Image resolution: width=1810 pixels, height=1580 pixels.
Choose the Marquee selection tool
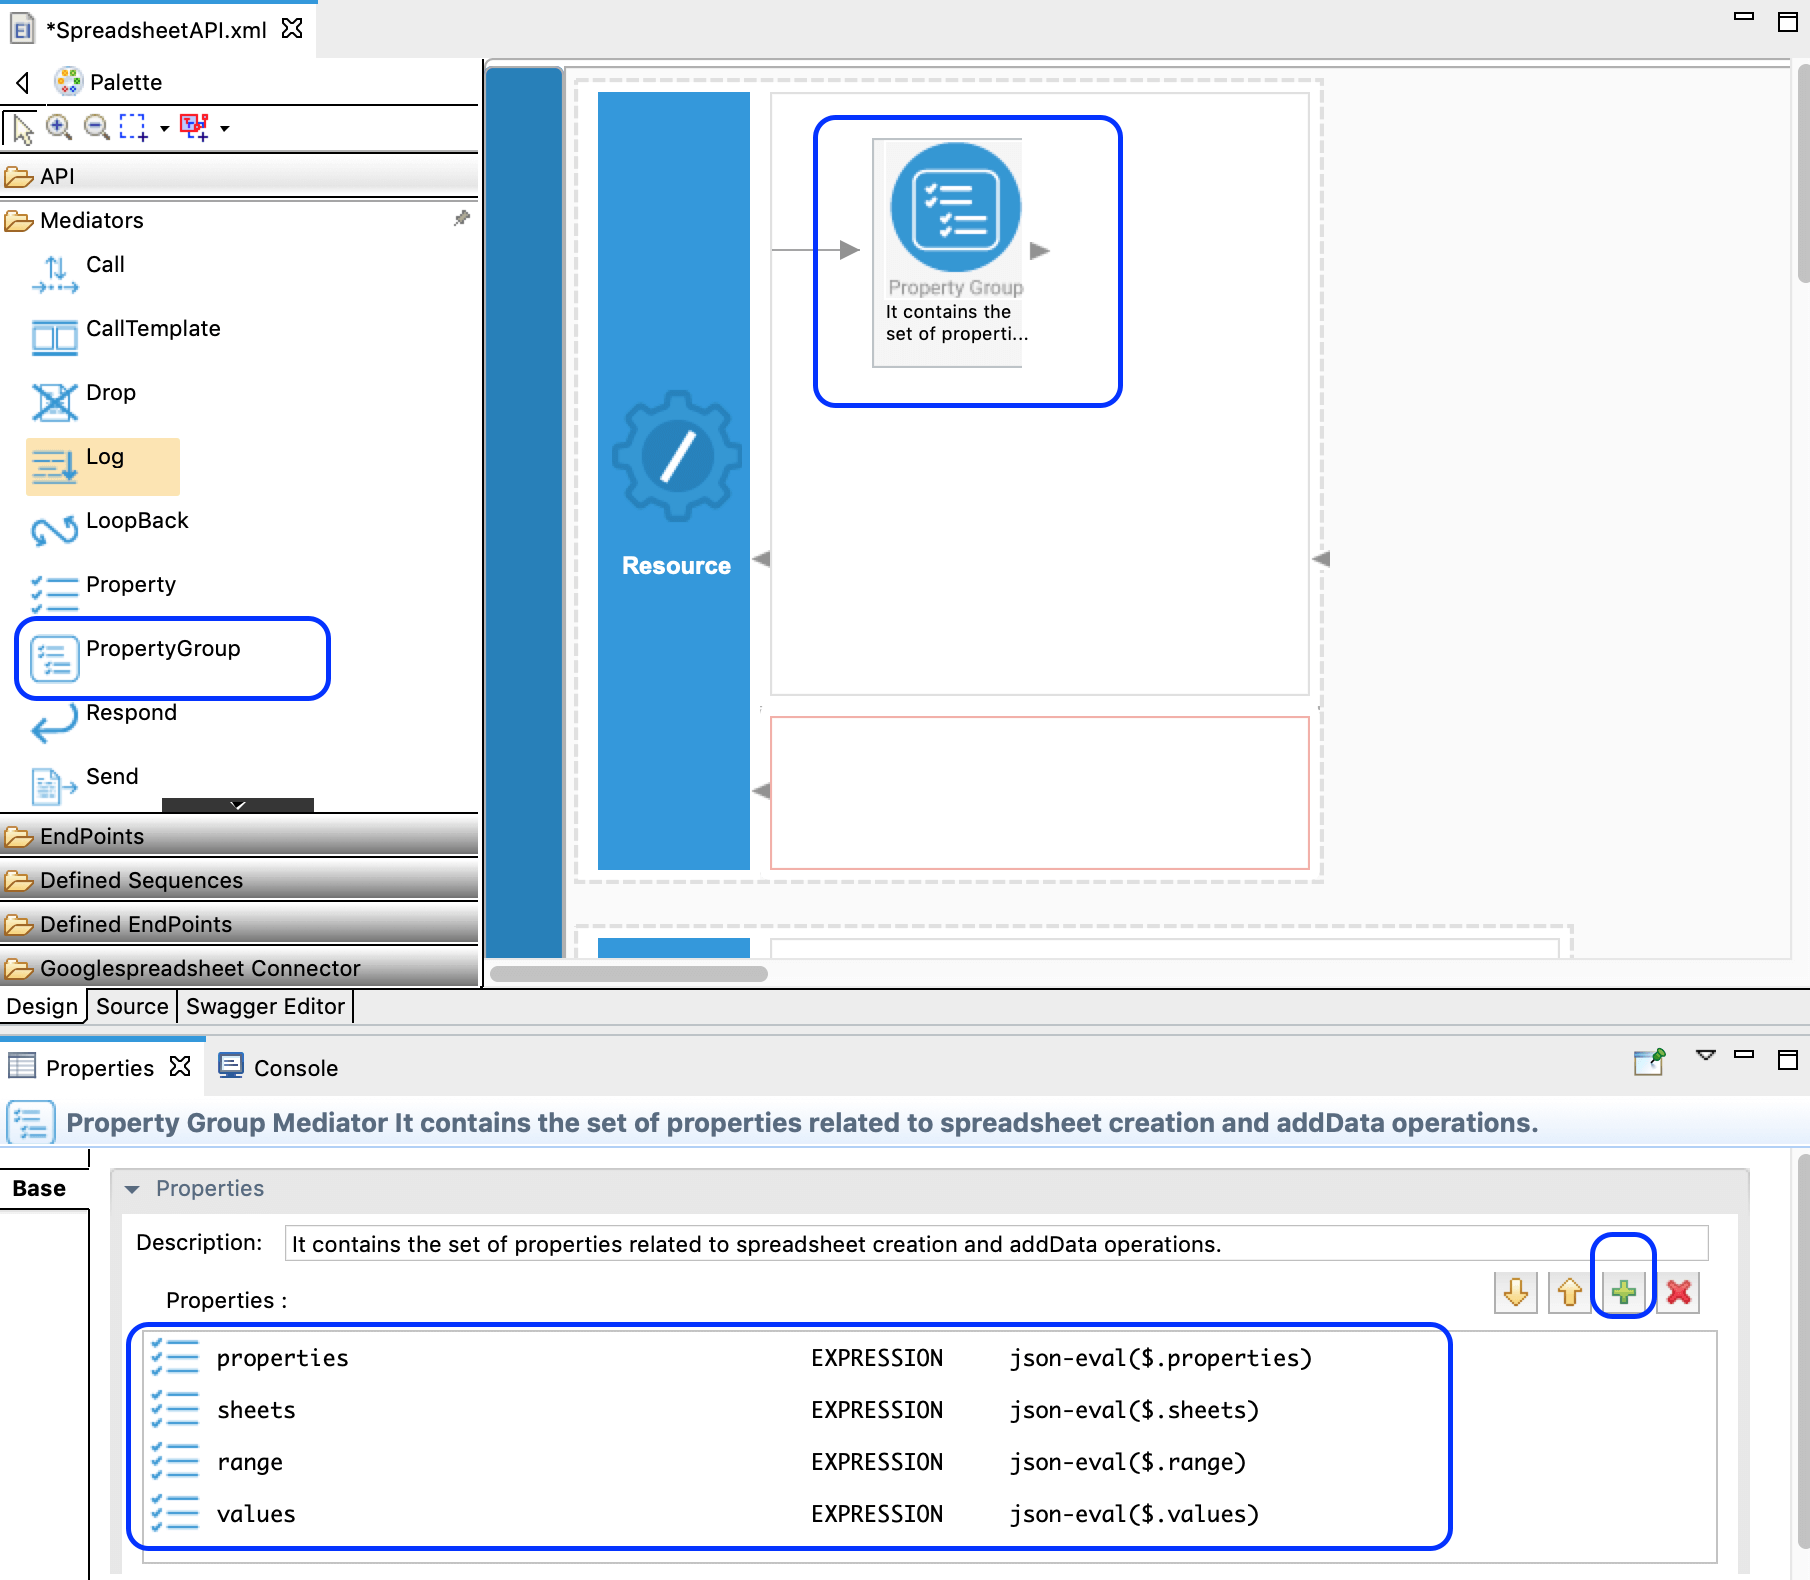click(133, 127)
